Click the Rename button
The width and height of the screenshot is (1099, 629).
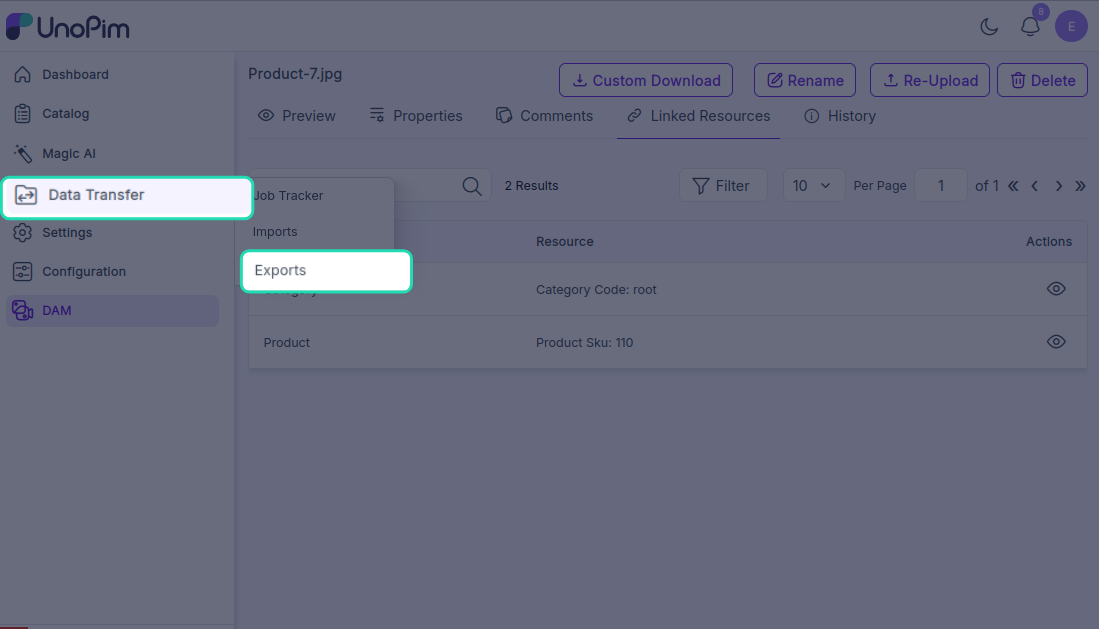click(805, 80)
